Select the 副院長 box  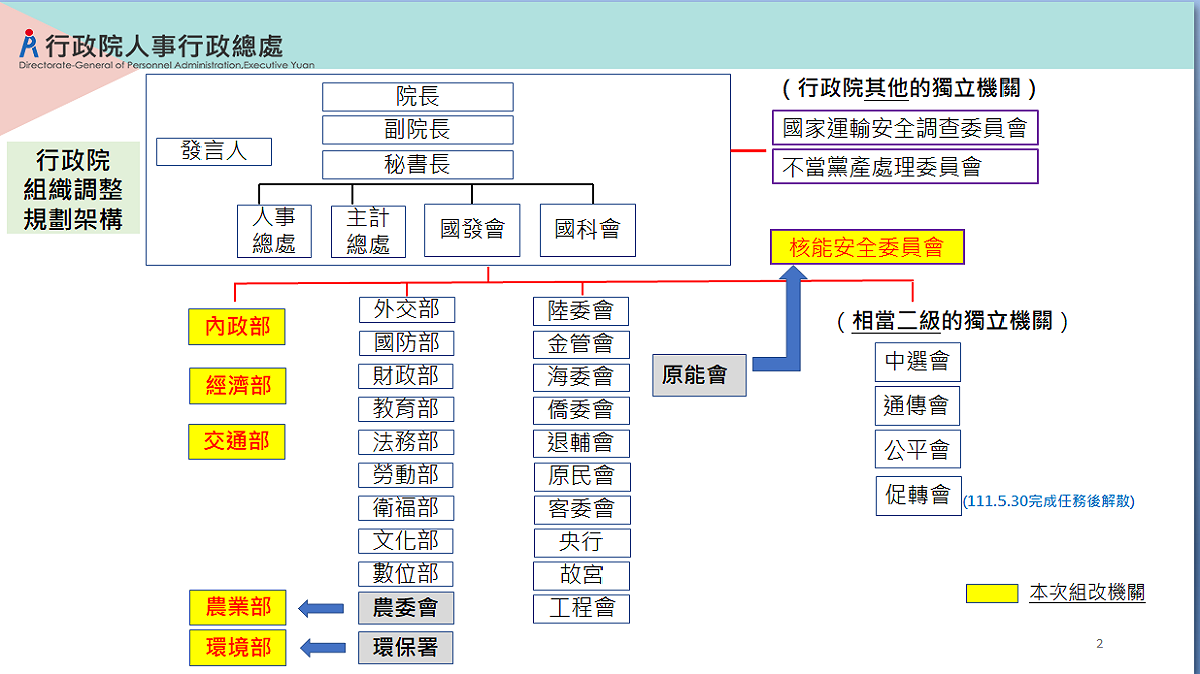click(x=418, y=130)
